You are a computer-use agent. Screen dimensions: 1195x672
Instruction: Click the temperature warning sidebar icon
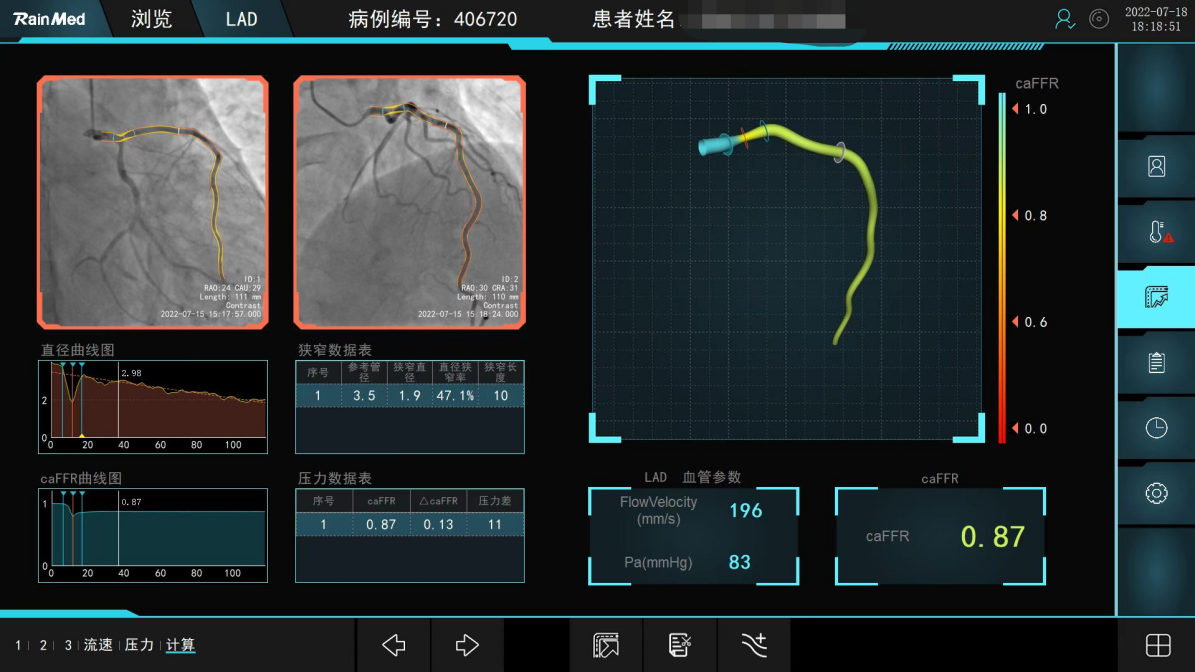click(1156, 232)
